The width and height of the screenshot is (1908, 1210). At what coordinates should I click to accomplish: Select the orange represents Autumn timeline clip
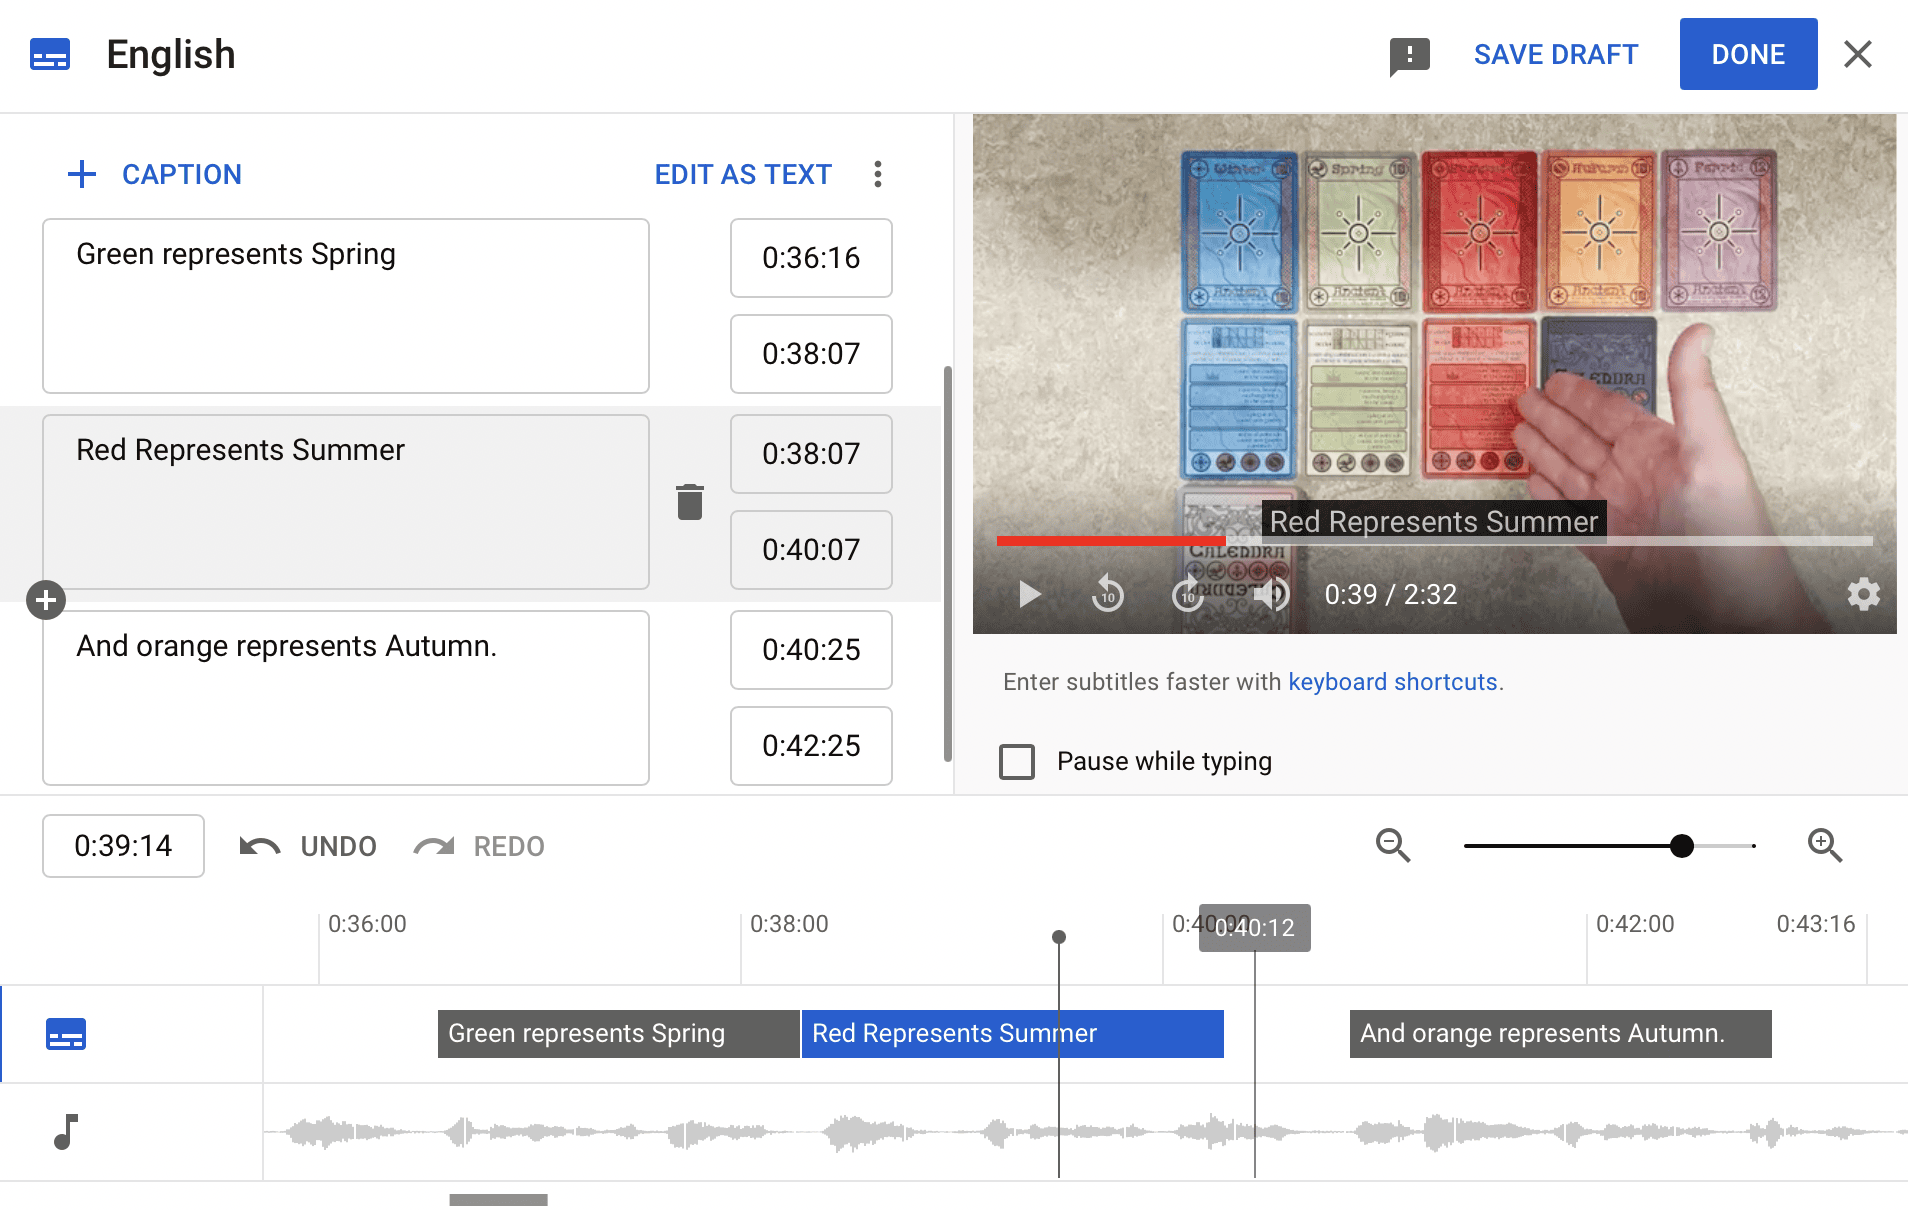click(x=1560, y=1034)
